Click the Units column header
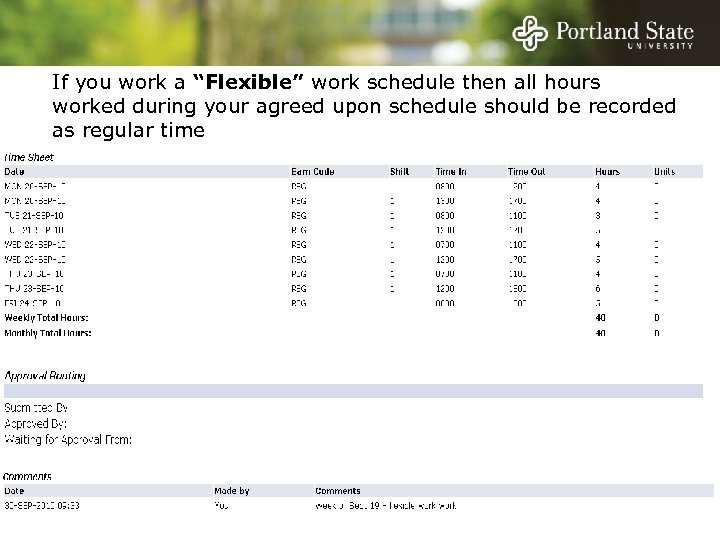 pyautogui.click(x=664, y=171)
